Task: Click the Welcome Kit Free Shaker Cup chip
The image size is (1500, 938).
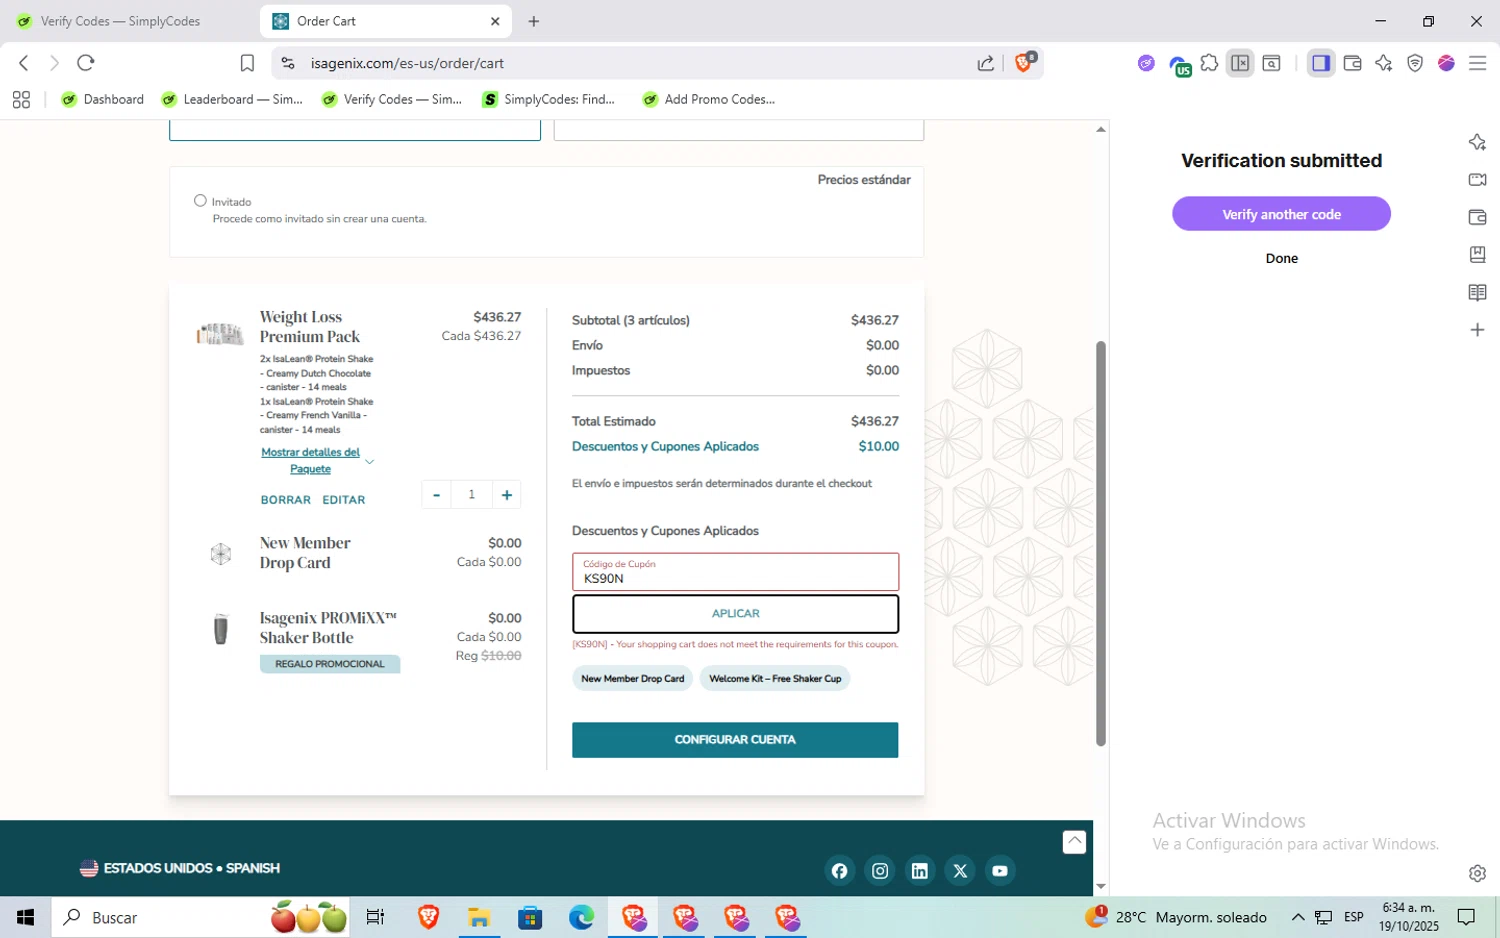Action: pyautogui.click(x=775, y=679)
